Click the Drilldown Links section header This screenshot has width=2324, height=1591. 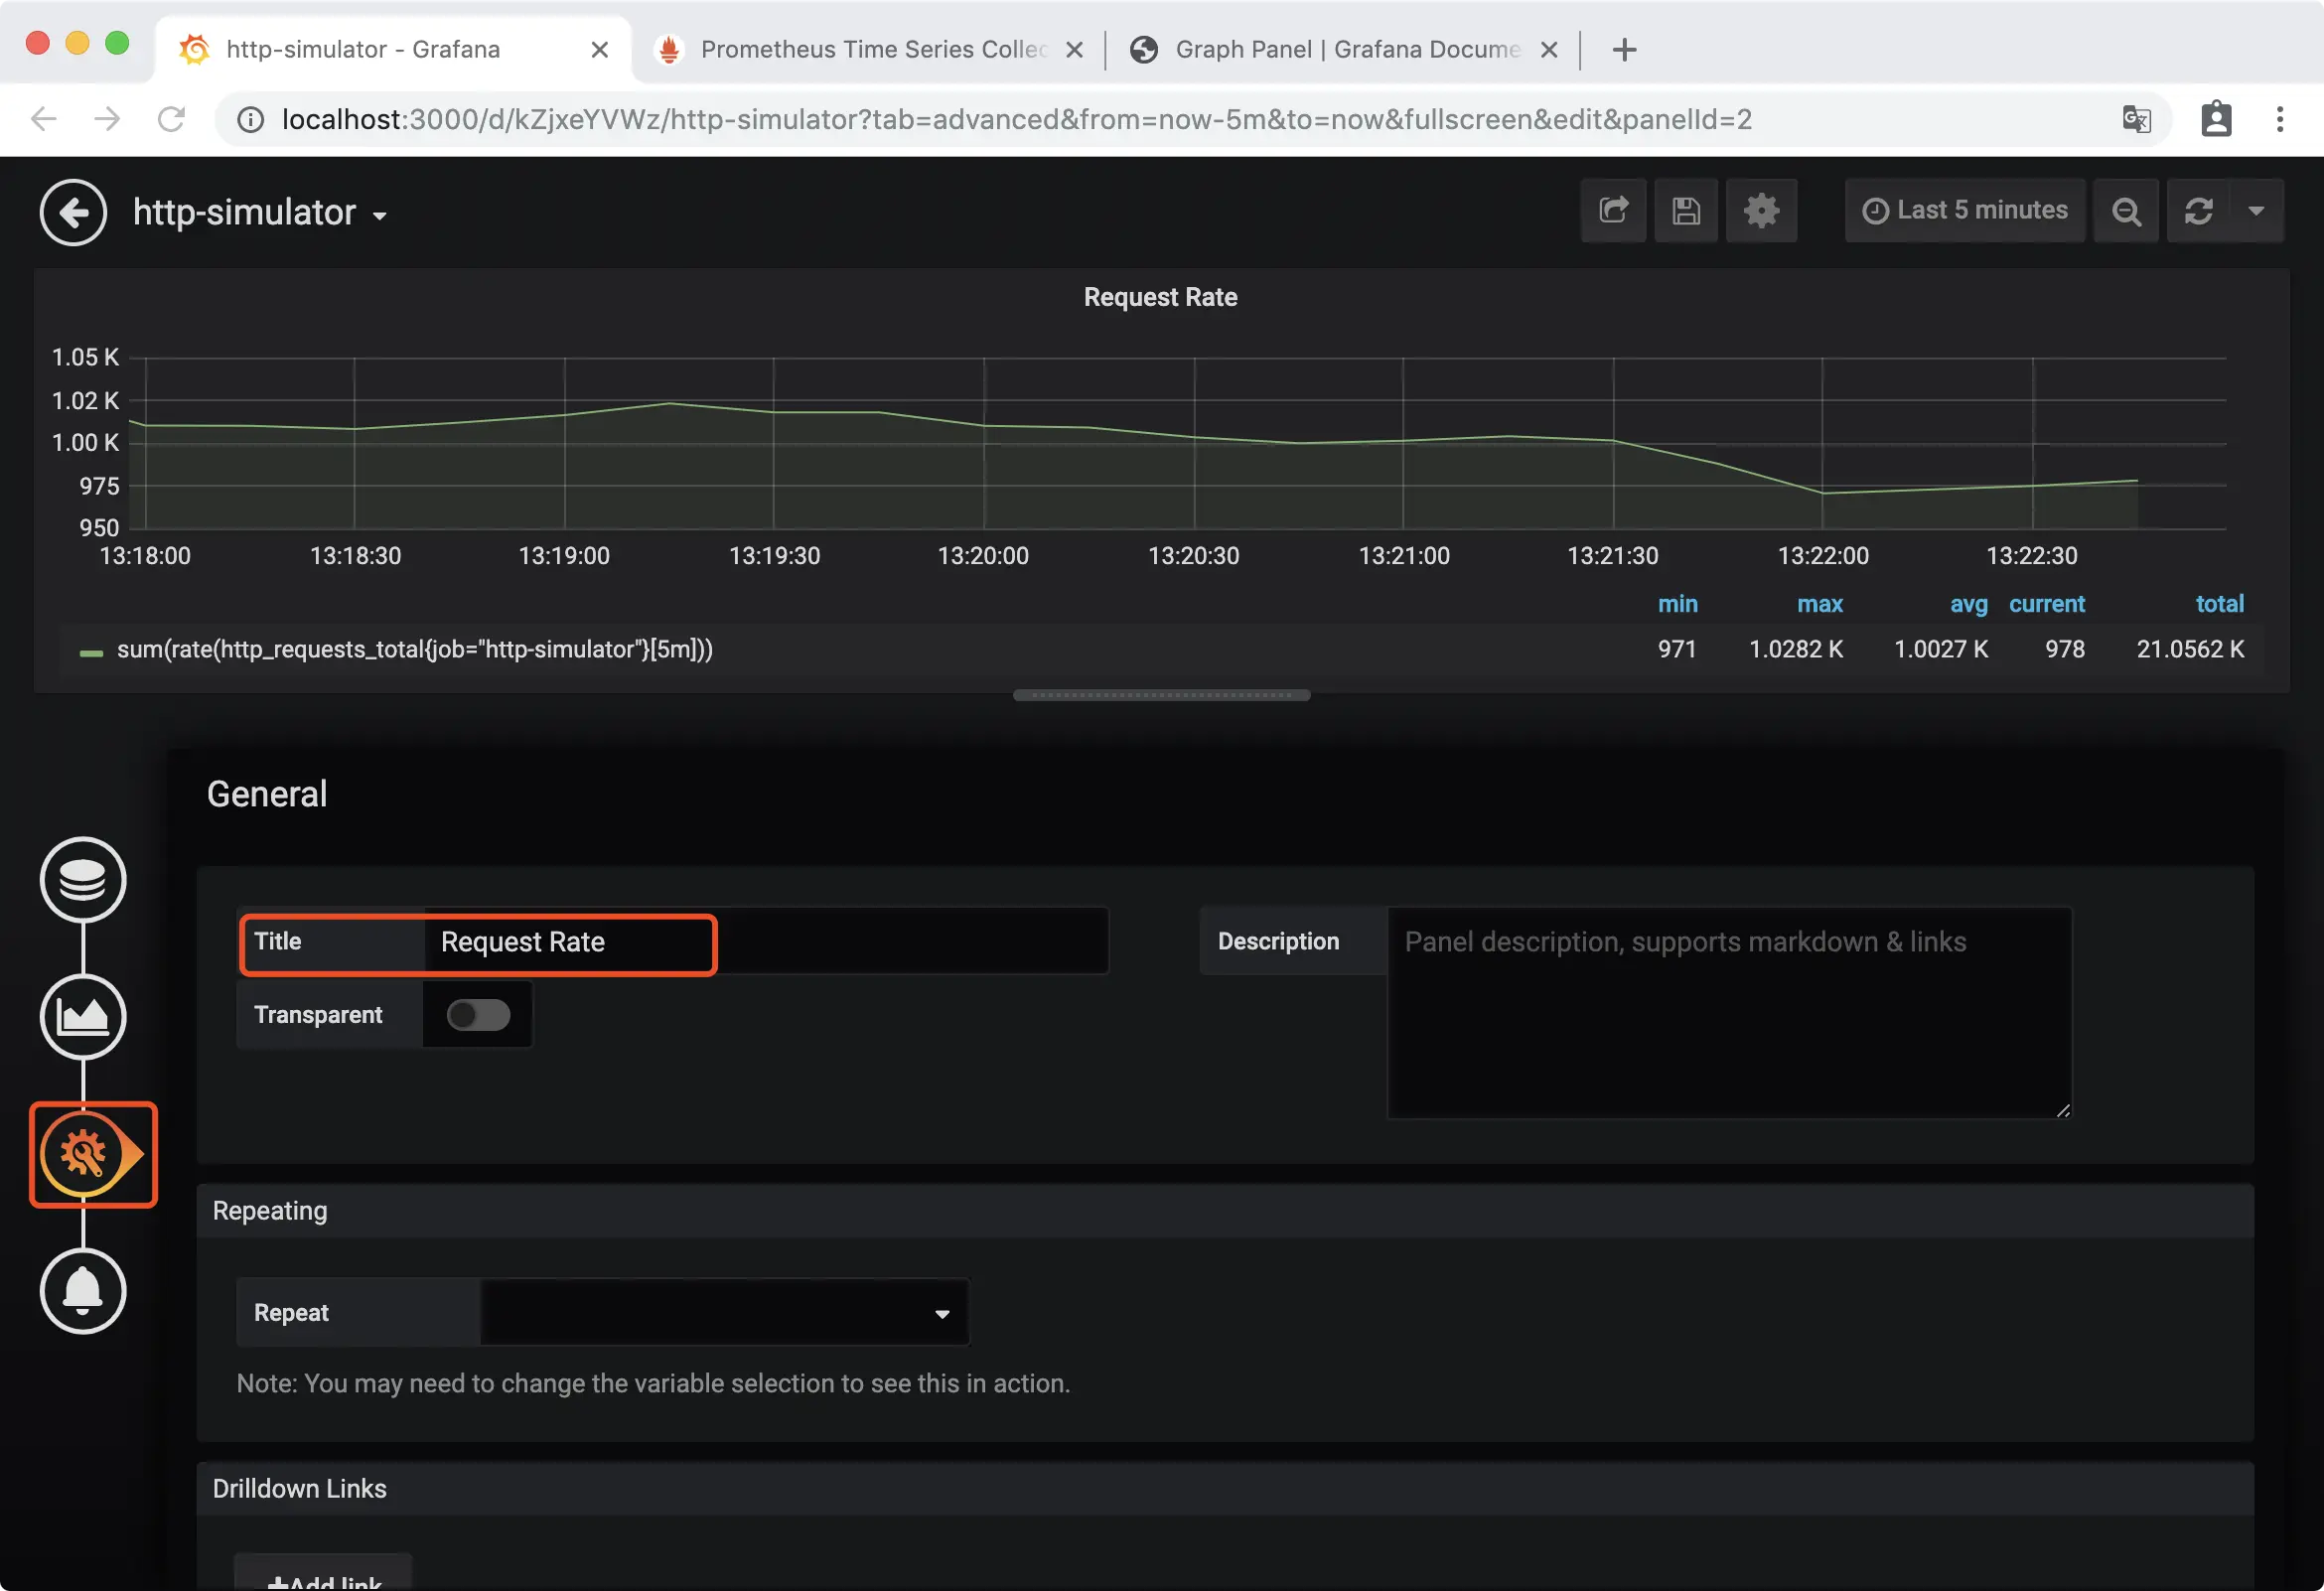click(1225, 1488)
